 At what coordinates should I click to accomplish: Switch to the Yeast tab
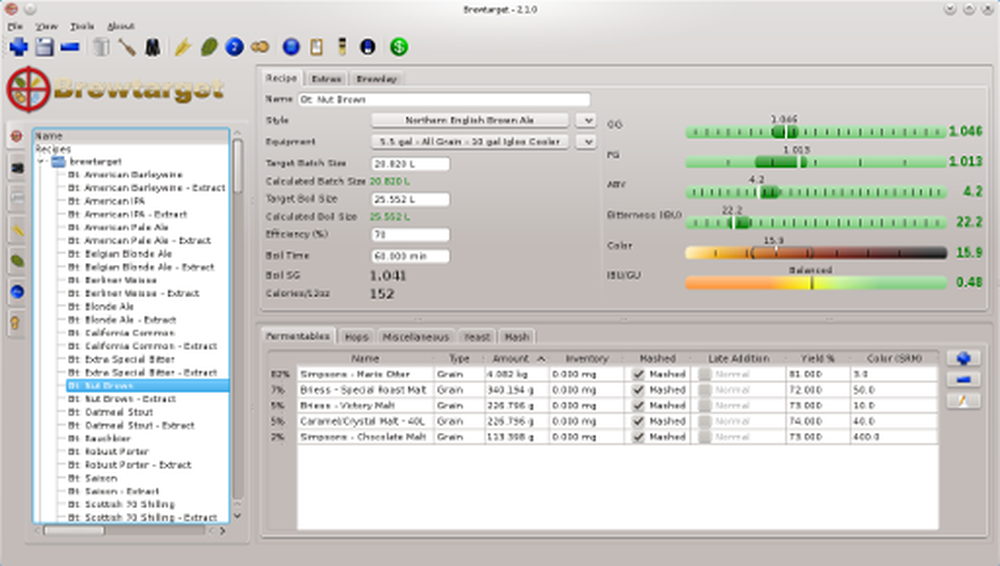pyautogui.click(x=477, y=337)
